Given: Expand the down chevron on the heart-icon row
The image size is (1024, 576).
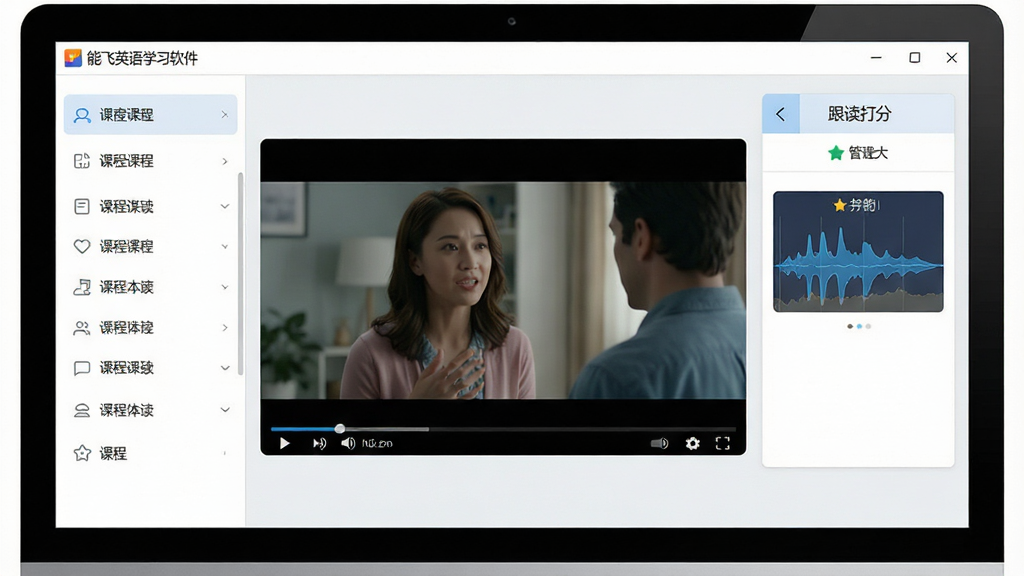Looking at the screenshot, I should [225, 247].
